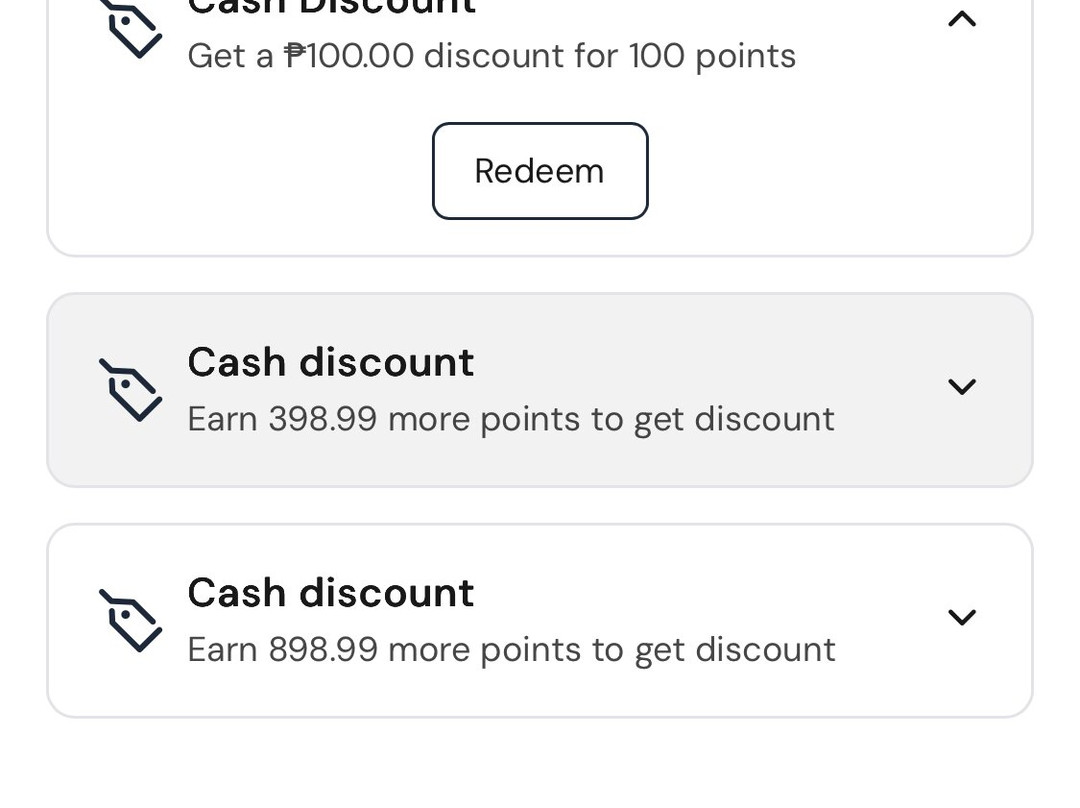The image size is (1080, 808).
Task: Tap 'Earn 898.99 more points to get discount'
Action: tap(511, 650)
